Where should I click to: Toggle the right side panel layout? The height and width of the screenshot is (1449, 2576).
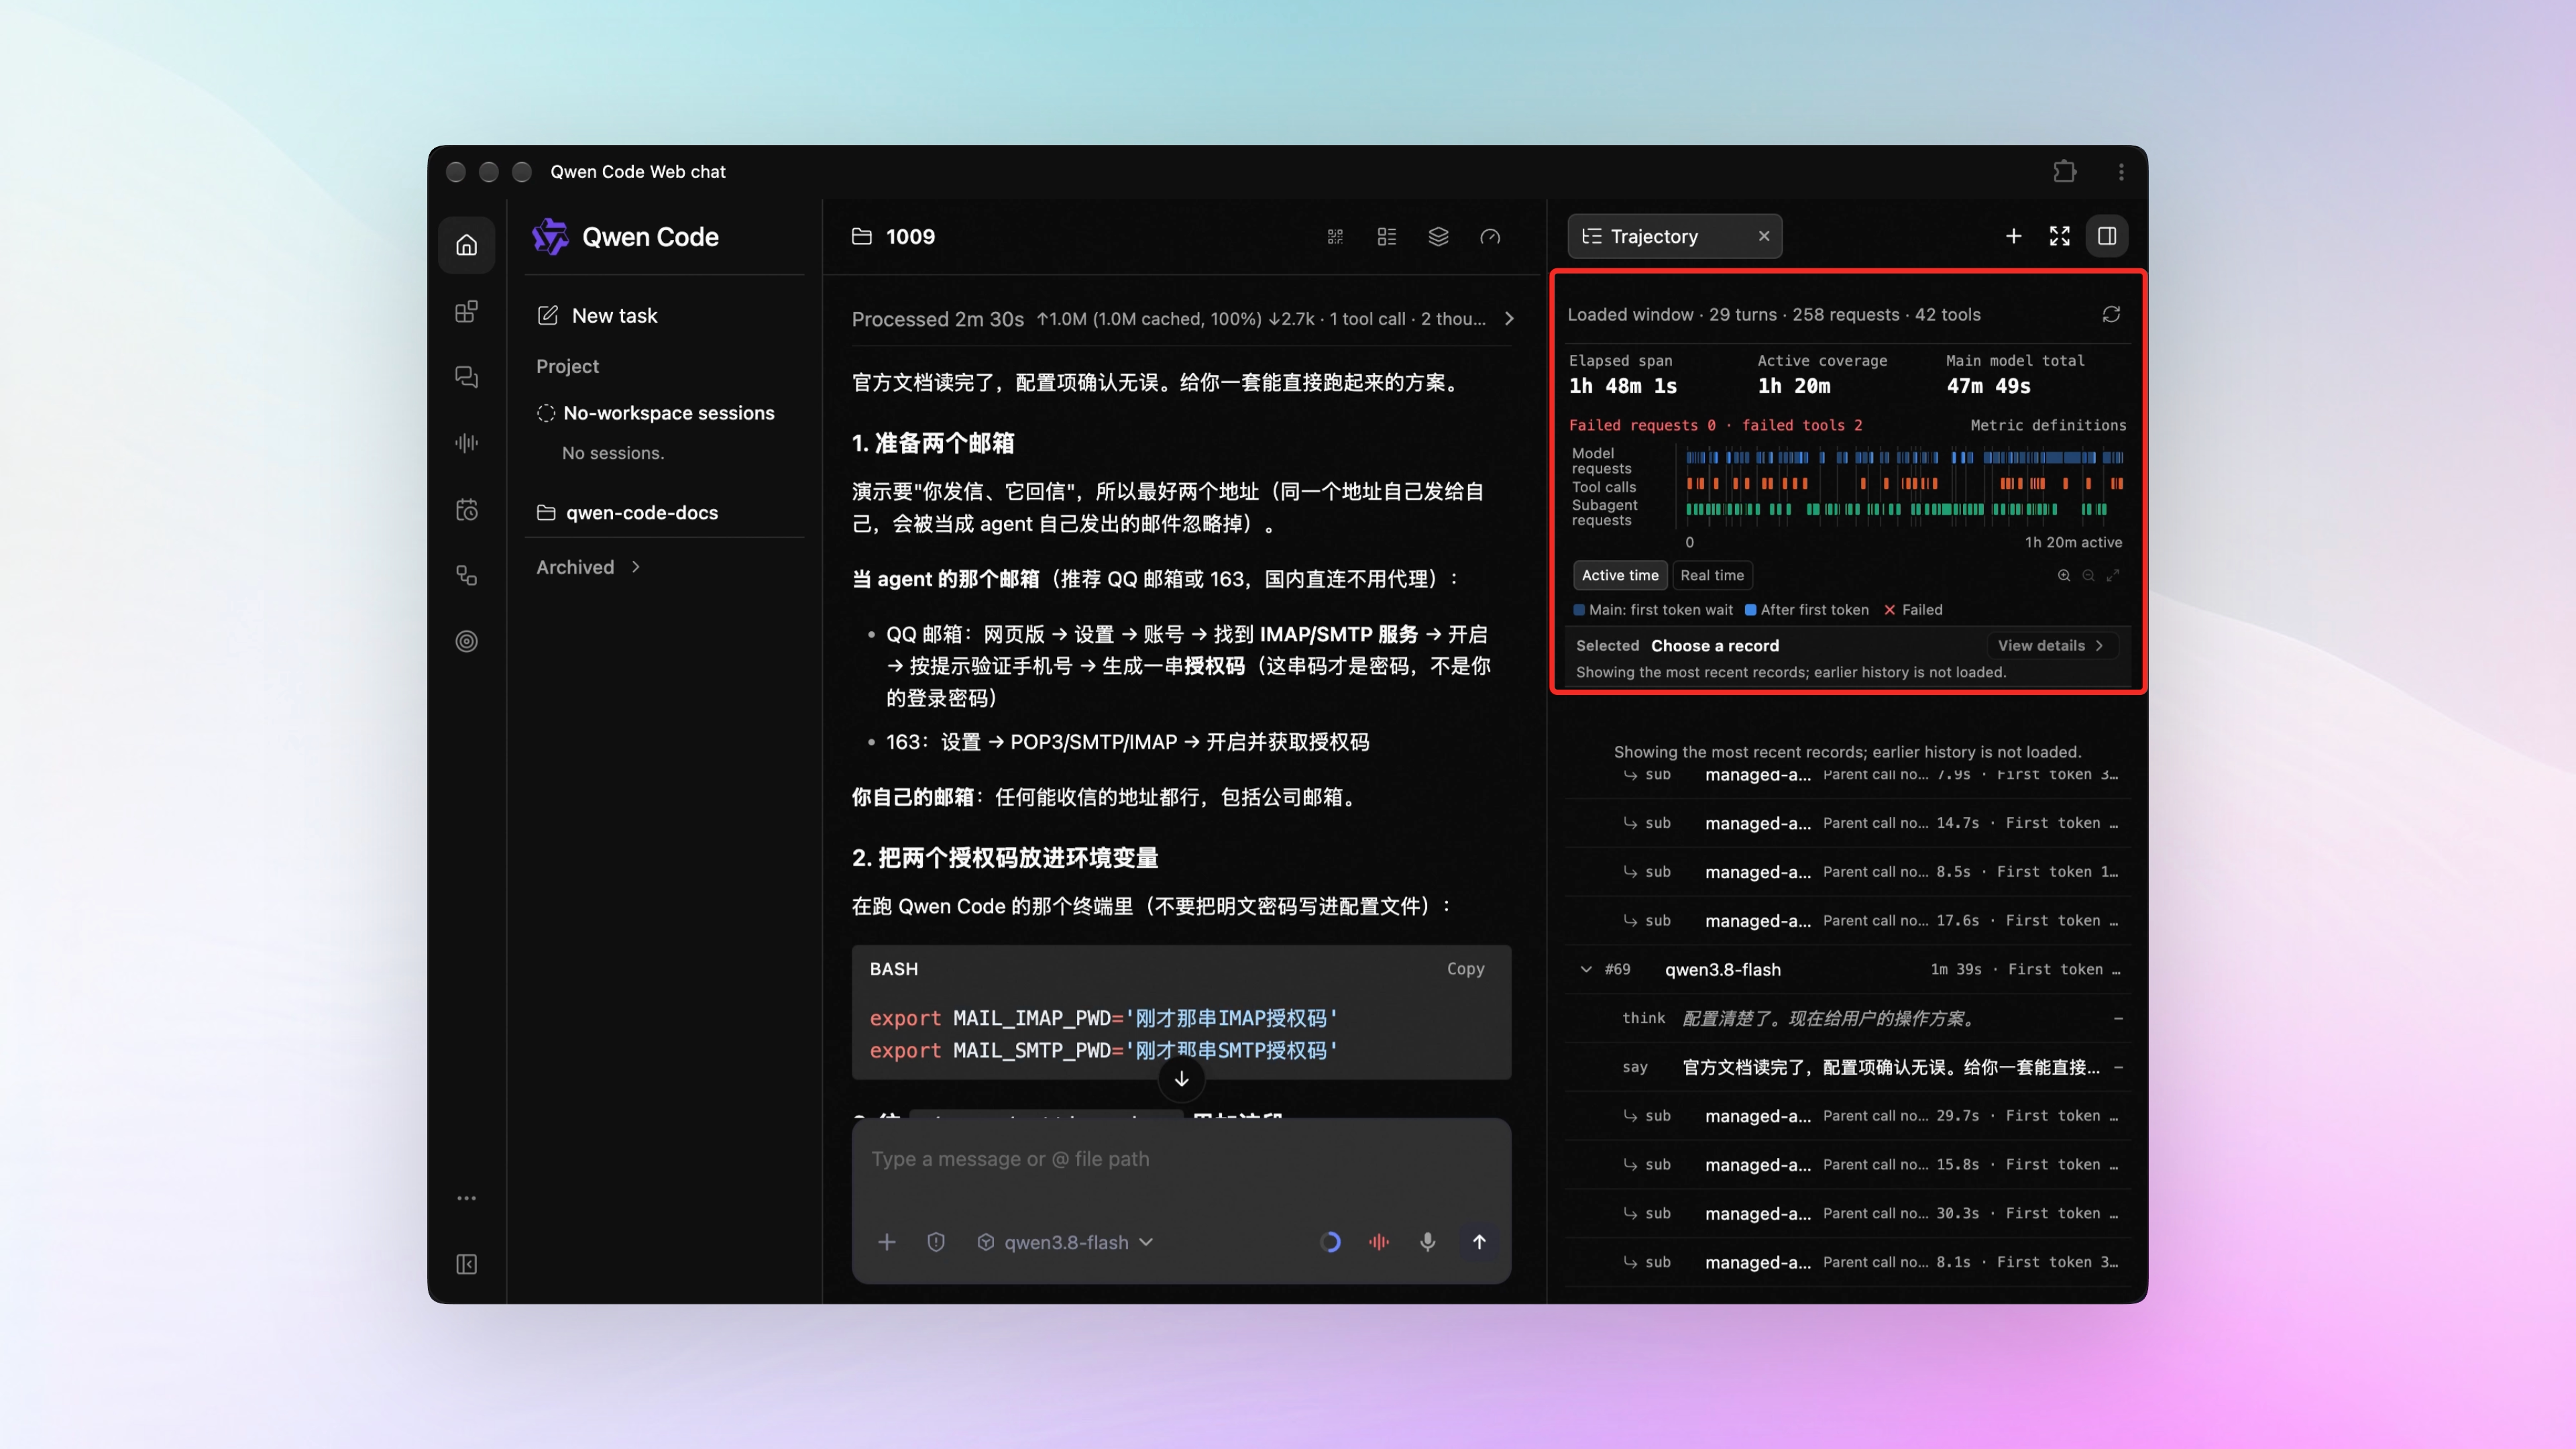2107,236
